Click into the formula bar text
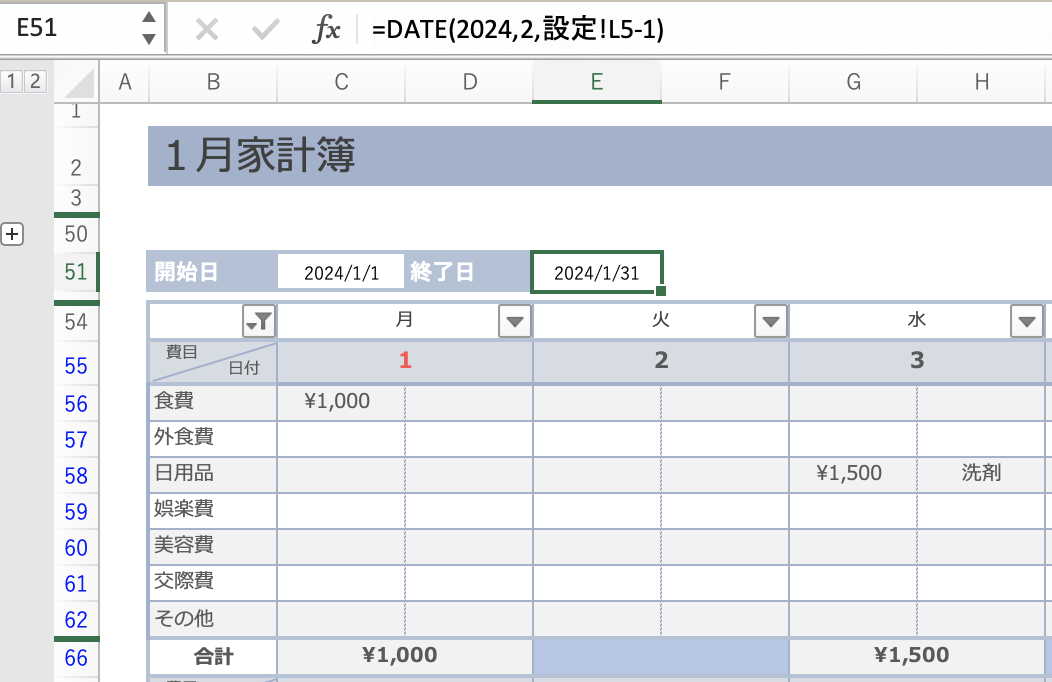 [x=700, y=30]
